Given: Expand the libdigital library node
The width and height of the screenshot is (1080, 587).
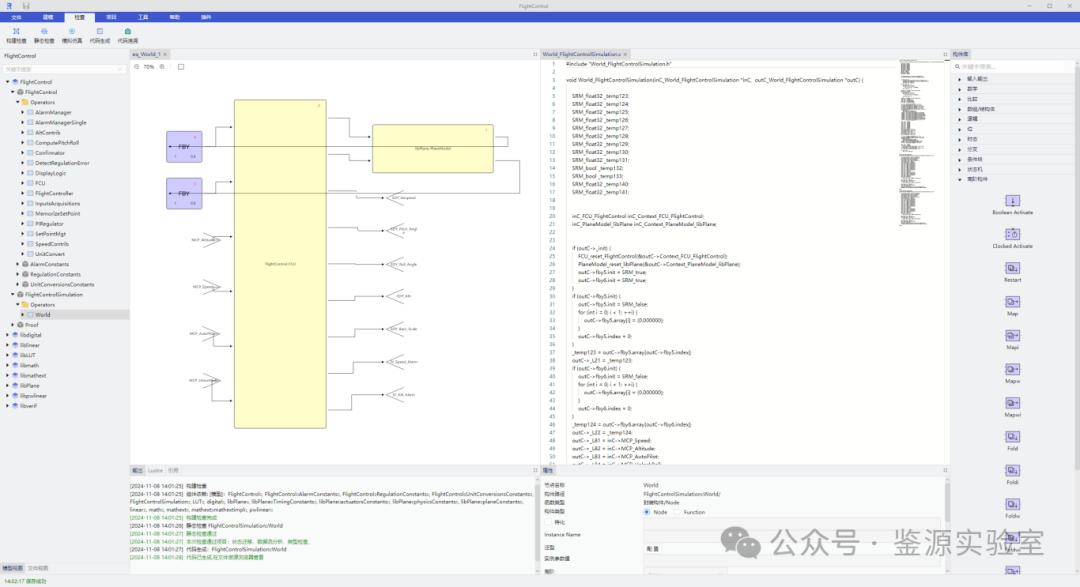Looking at the screenshot, I should click(x=8, y=335).
